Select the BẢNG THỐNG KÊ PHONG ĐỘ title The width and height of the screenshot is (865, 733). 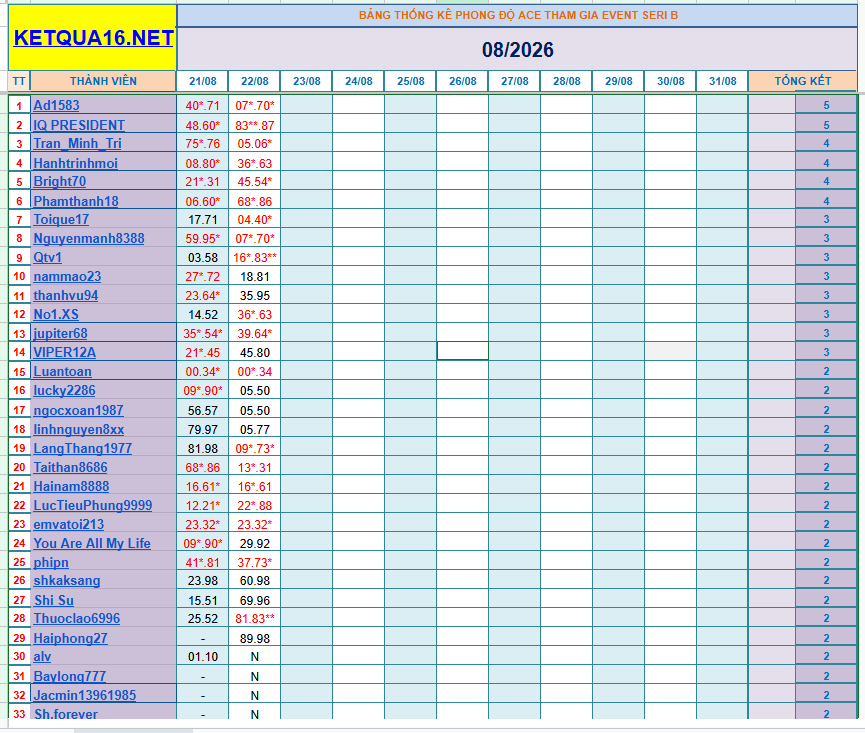click(517, 15)
